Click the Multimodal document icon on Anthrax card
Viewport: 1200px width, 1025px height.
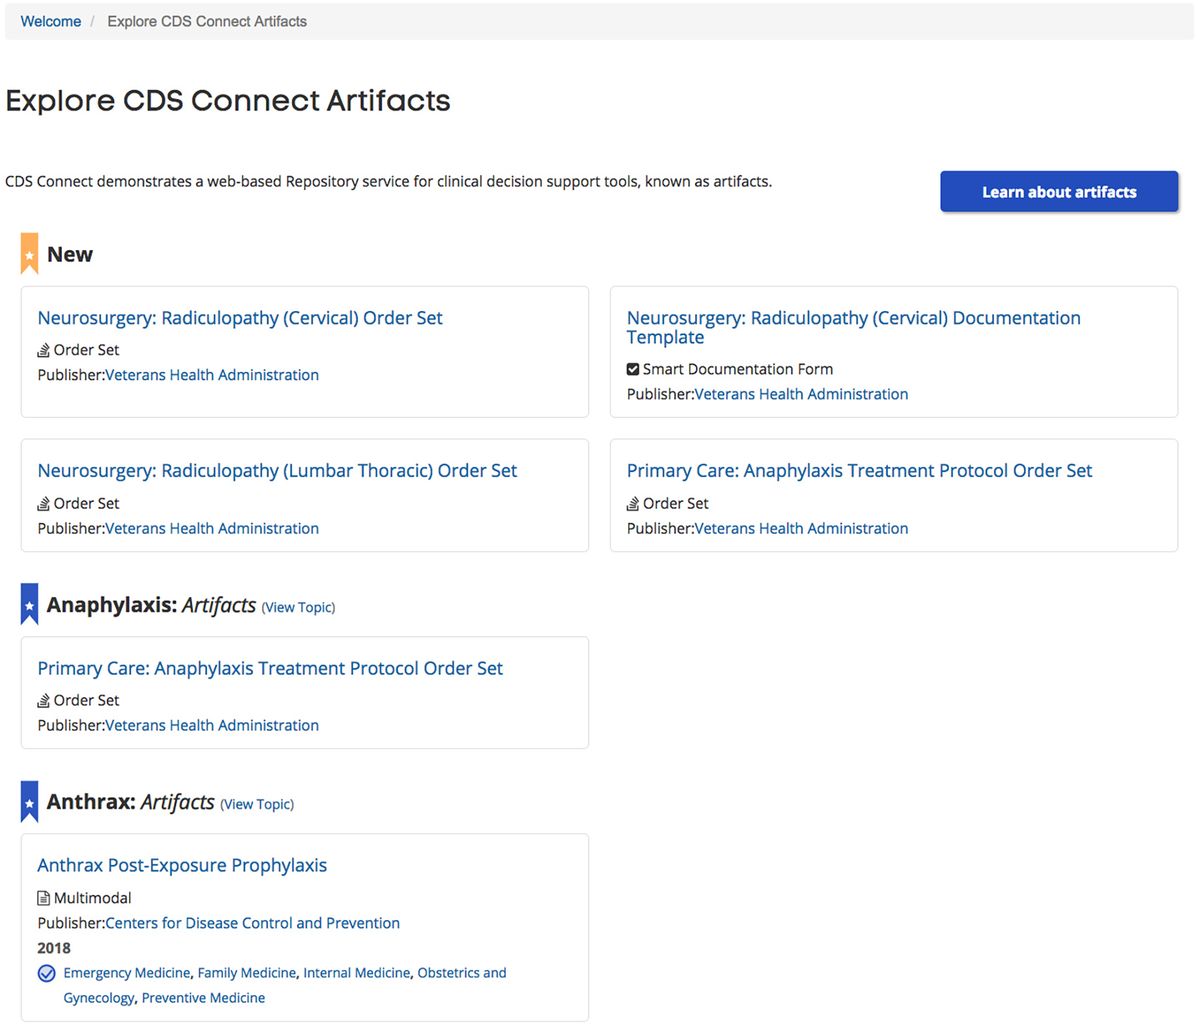tap(42, 897)
